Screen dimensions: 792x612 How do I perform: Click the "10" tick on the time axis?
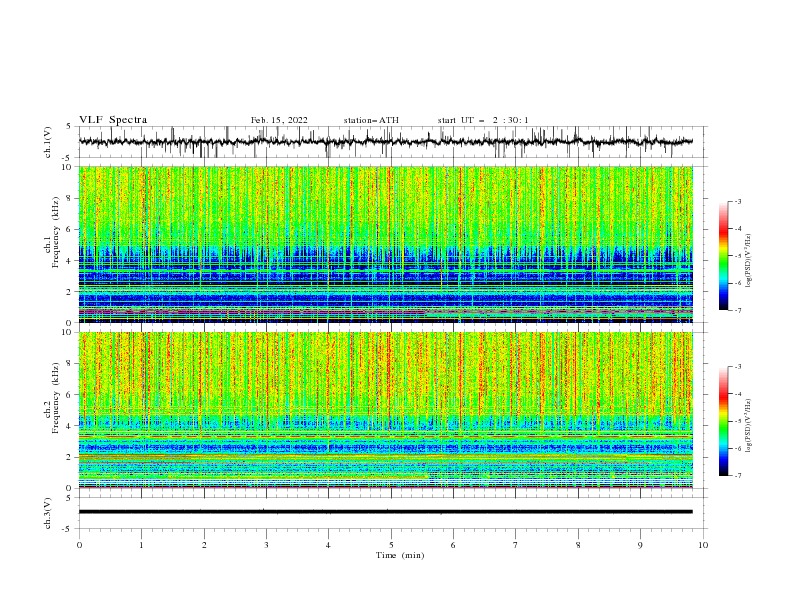click(703, 545)
